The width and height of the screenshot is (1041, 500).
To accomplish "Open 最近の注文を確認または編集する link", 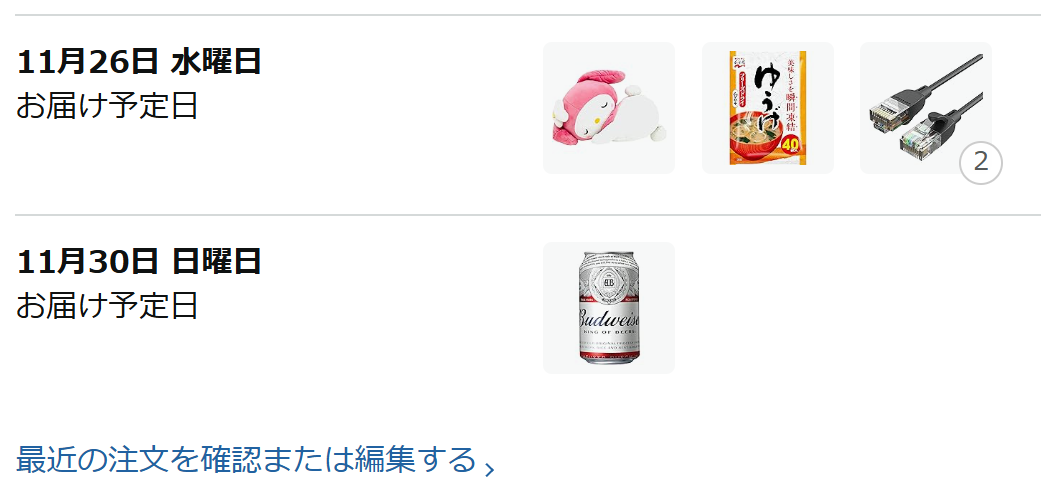I will (246, 459).
